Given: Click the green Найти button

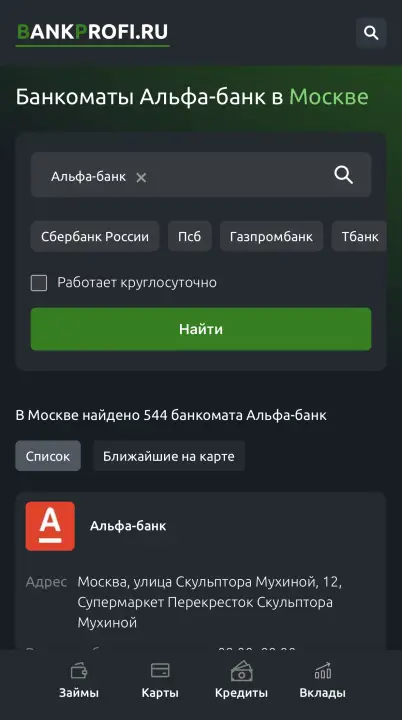Looking at the screenshot, I should point(201,329).
